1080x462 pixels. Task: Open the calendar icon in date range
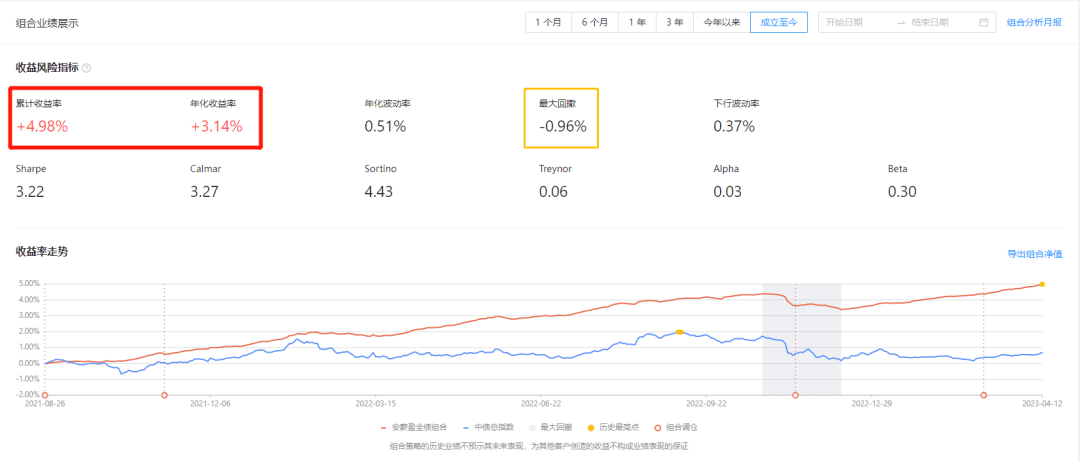[x=983, y=22]
